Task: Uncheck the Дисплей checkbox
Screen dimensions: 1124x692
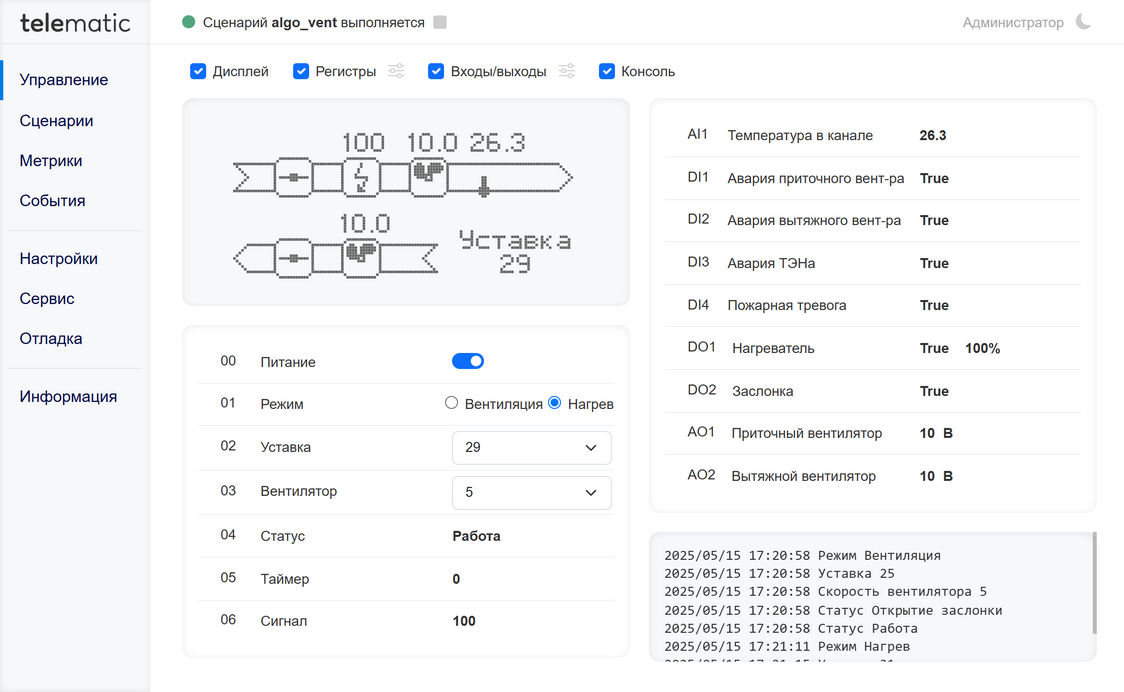Action: (198, 71)
